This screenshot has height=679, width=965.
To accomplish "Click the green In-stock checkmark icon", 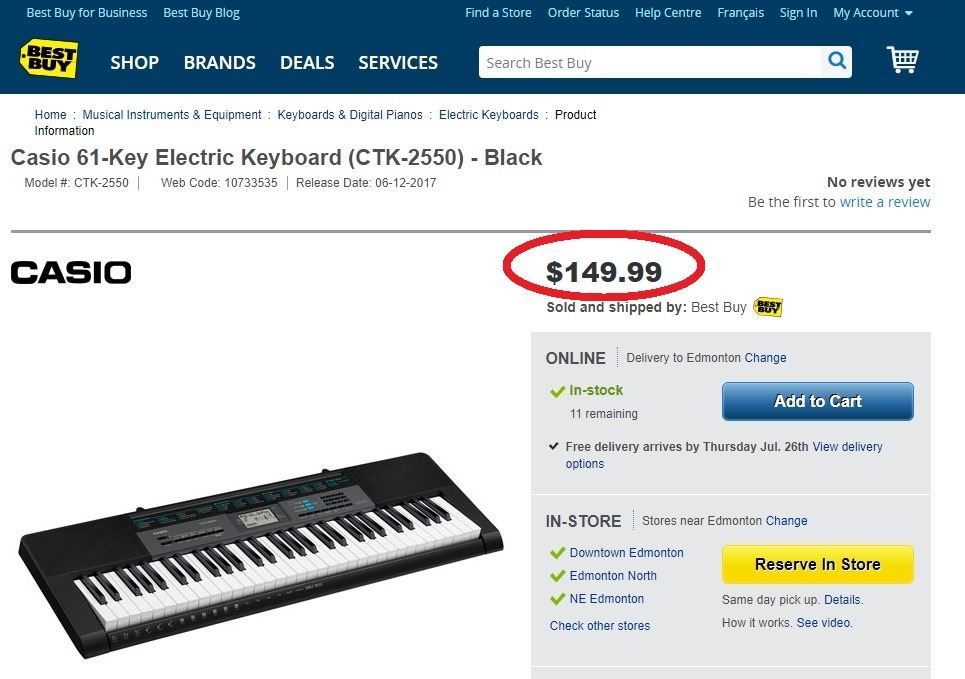I will [557, 391].
